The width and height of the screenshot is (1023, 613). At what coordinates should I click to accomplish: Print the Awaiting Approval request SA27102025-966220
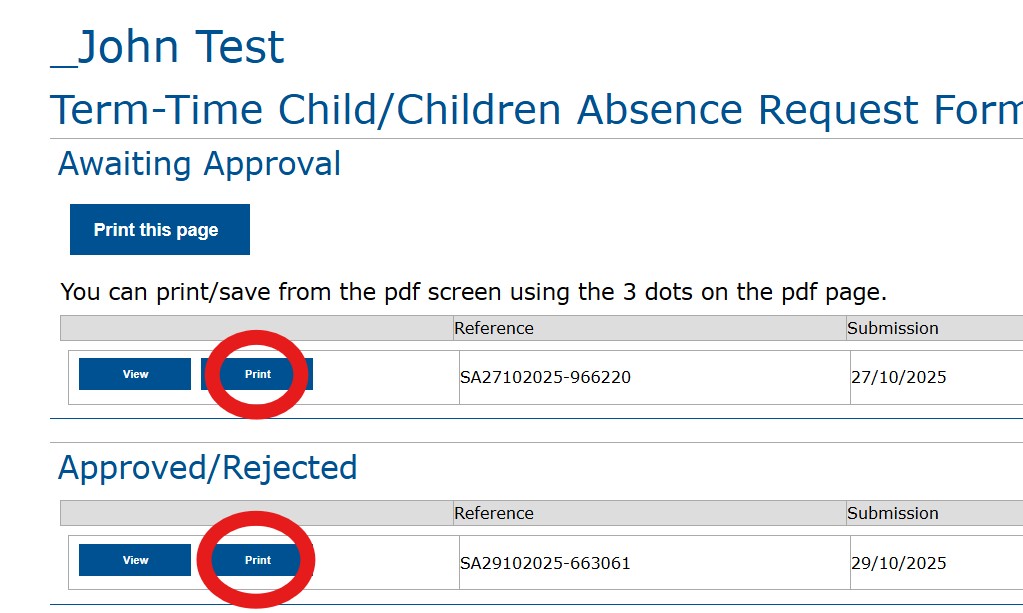tap(257, 374)
